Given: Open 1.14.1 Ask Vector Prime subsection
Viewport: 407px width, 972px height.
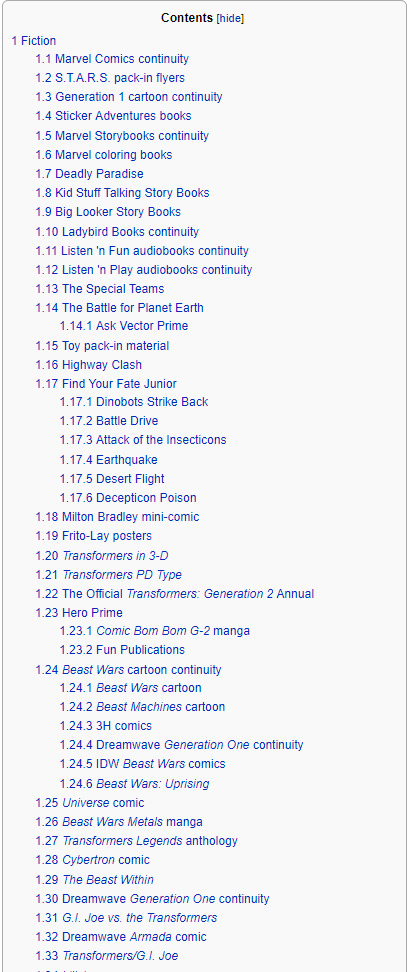Looking at the screenshot, I should (x=124, y=325).
